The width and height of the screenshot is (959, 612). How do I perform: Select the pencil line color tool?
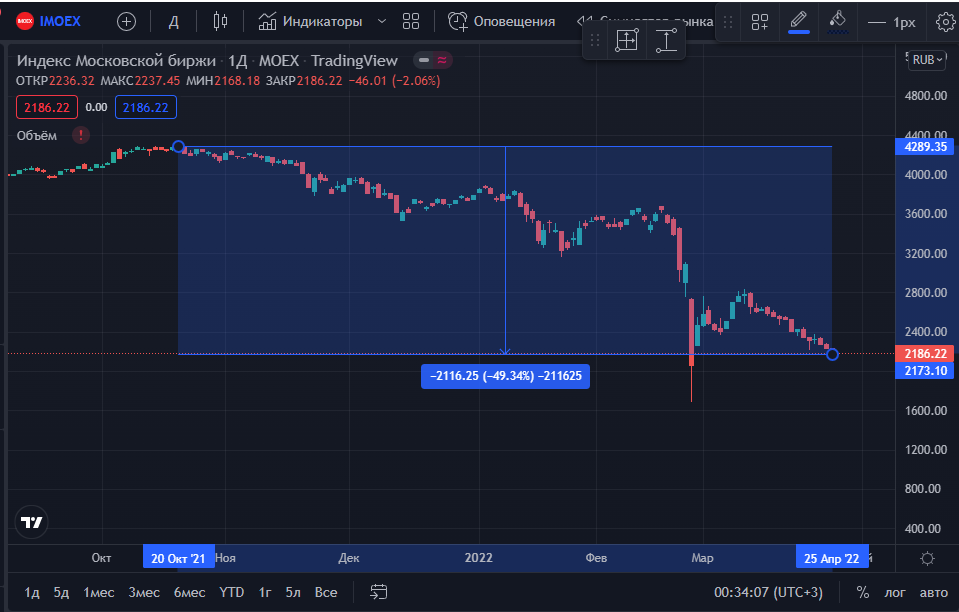pyautogui.click(x=798, y=21)
